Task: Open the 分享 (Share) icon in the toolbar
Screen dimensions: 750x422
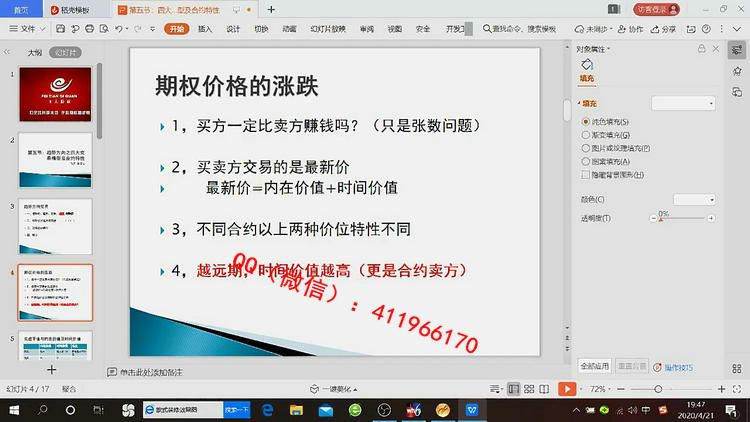Action: (665, 30)
